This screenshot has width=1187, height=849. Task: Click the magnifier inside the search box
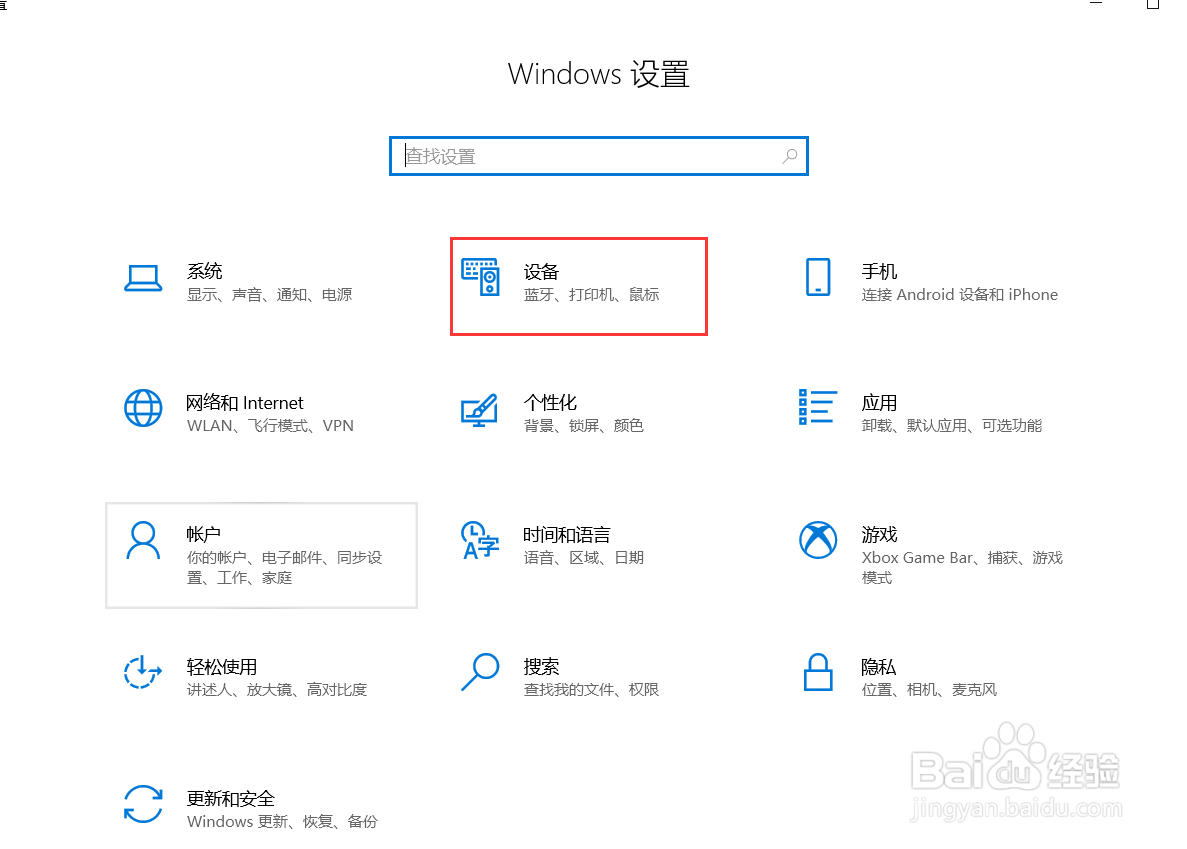pos(790,156)
